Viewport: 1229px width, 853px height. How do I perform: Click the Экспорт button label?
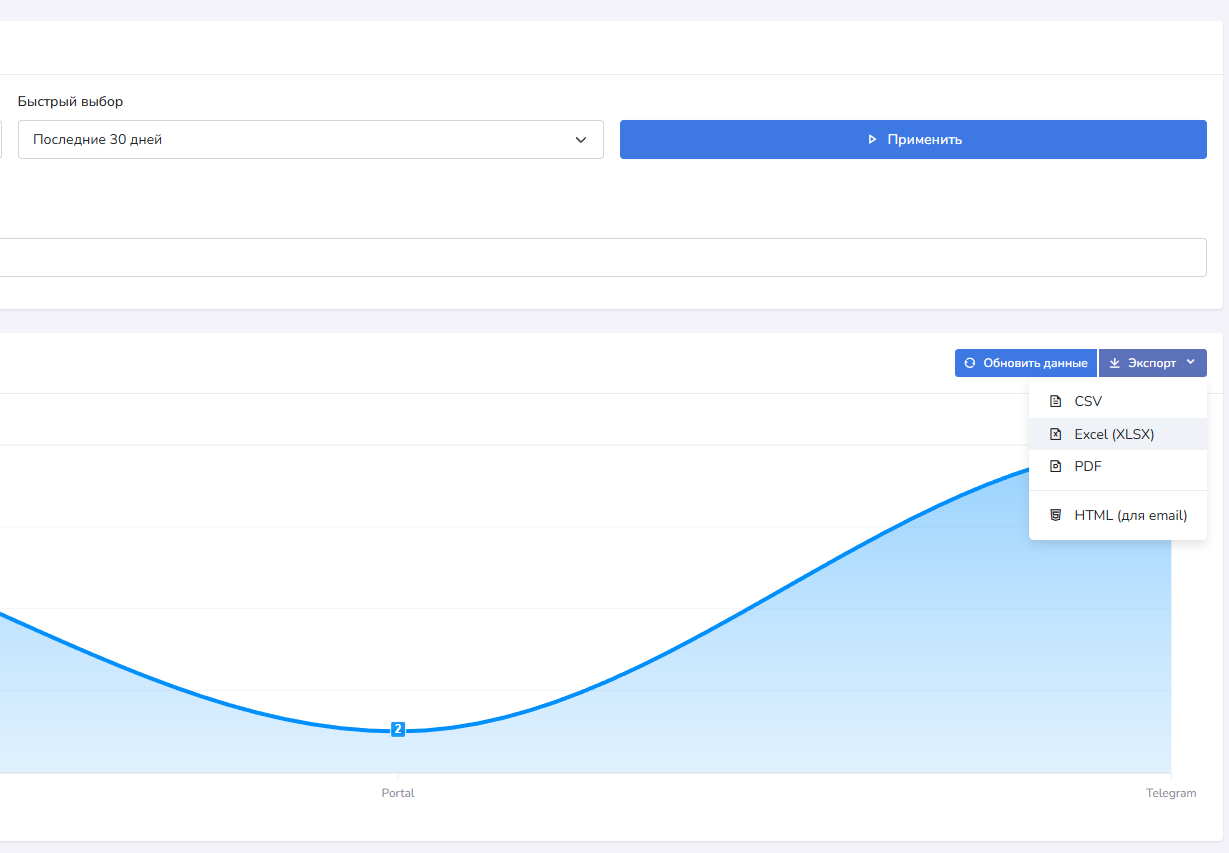click(1151, 363)
